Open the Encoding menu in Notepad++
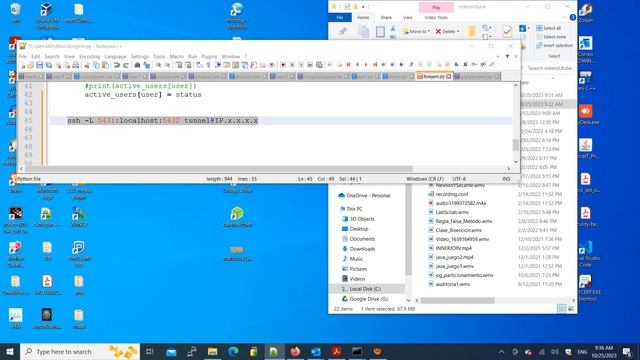This screenshot has width=640, height=360. (x=89, y=56)
